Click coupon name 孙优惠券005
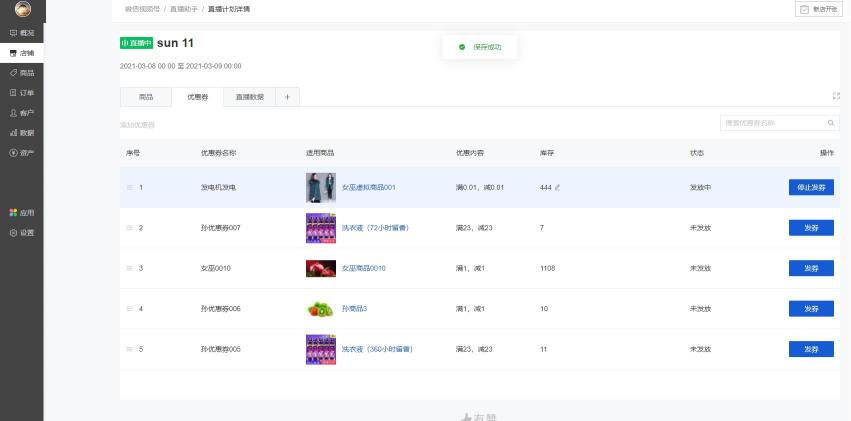Viewport: 851px width, 421px height. click(x=220, y=349)
